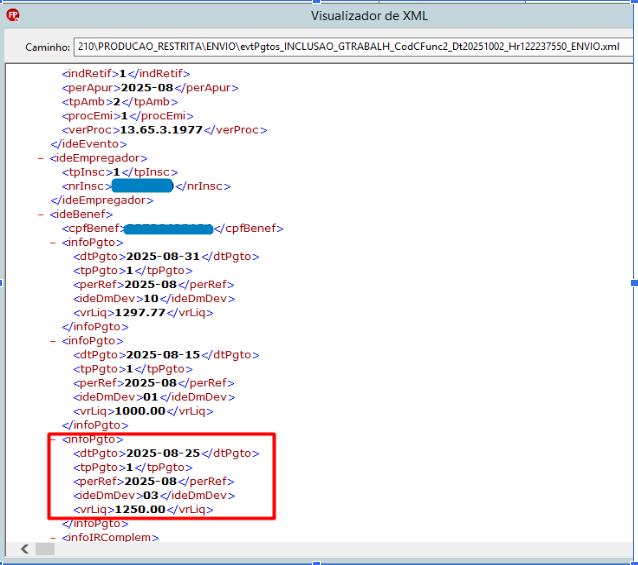Collapse the ideEmpregador node
Image resolution: width=638 pixels, height=565 pixels.
point(41,158)
